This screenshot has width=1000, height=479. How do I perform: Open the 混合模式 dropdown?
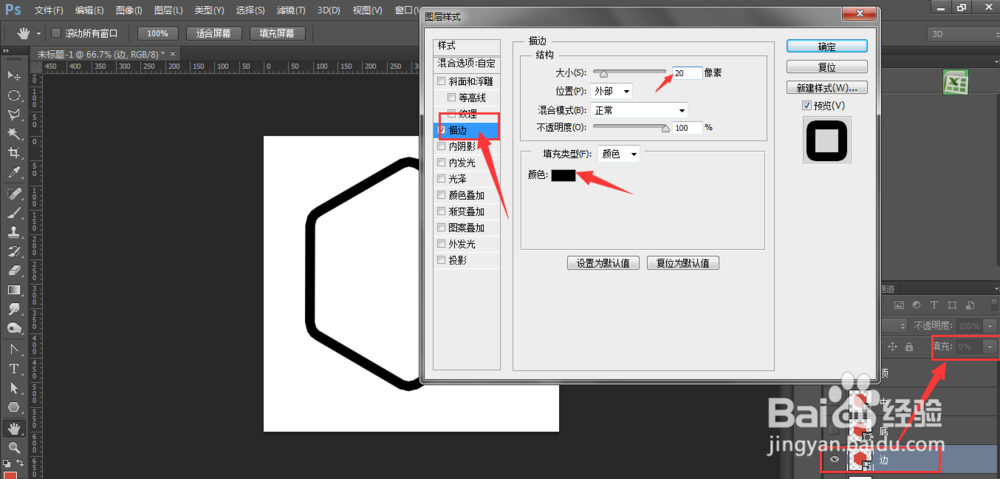tap(639, 110)
